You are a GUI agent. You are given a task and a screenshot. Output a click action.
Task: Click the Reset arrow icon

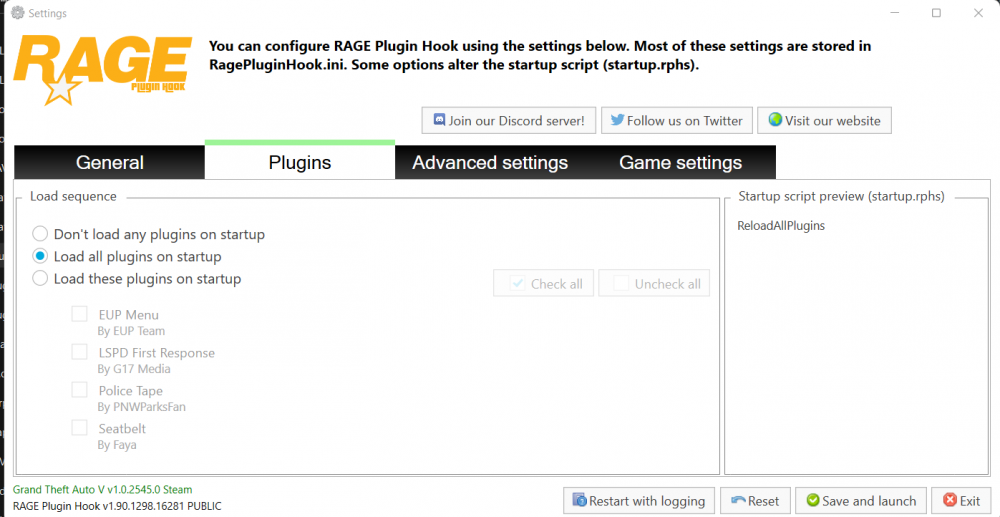click(738, 501)
